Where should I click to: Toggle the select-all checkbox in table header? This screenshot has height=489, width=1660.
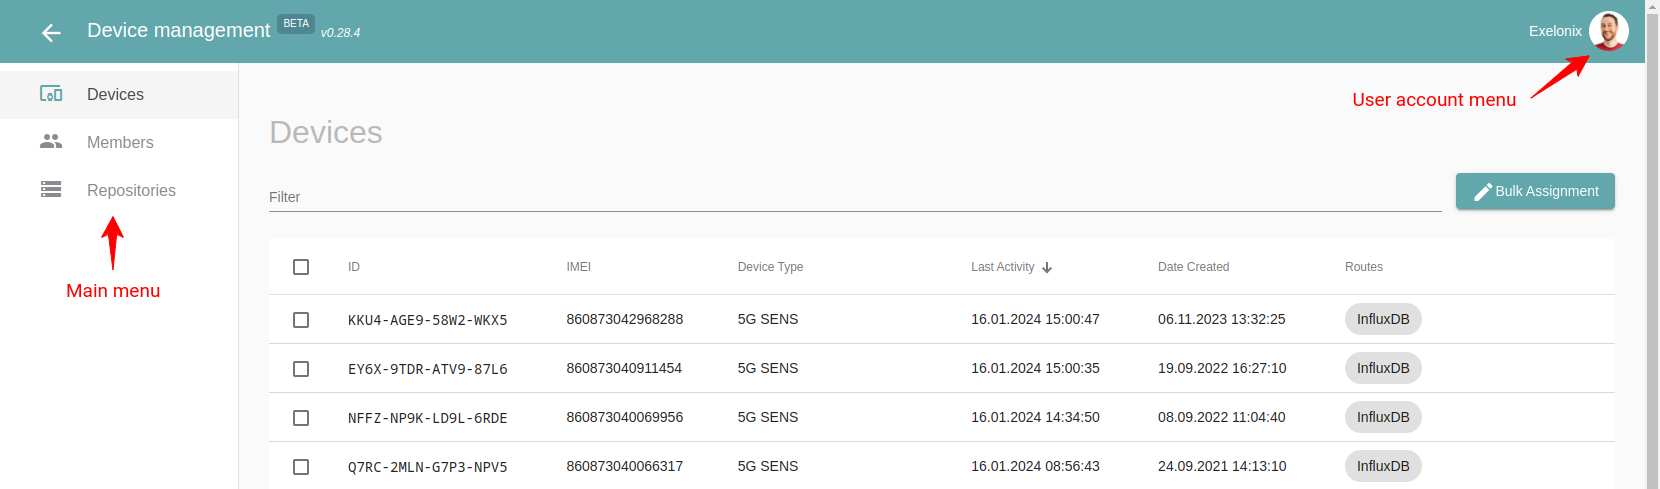[301, 267]
